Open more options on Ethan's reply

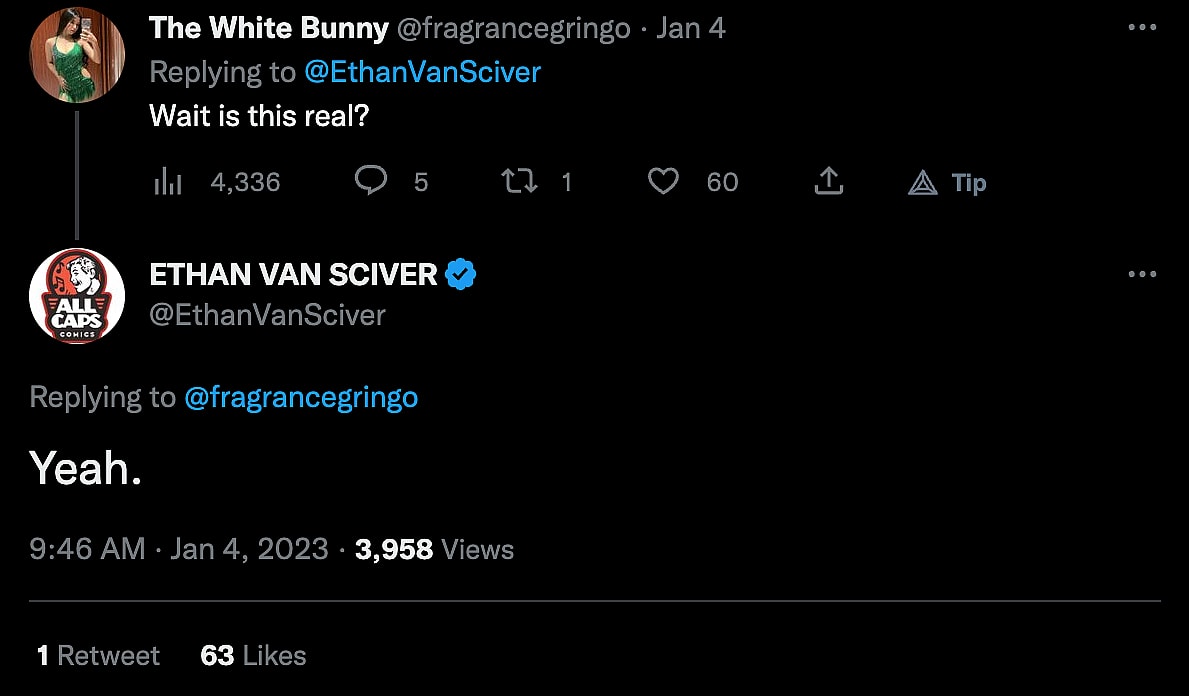1141,274
